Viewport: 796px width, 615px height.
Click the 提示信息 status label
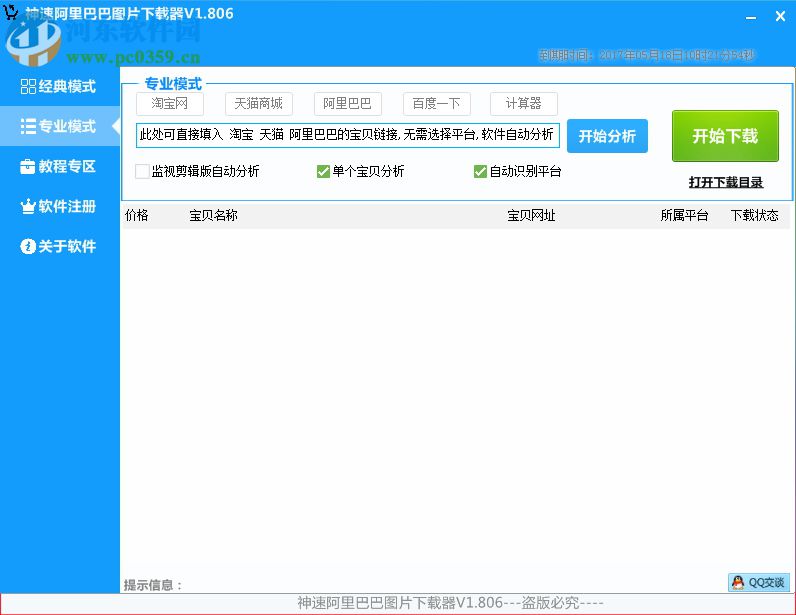[x=153, y=585]
